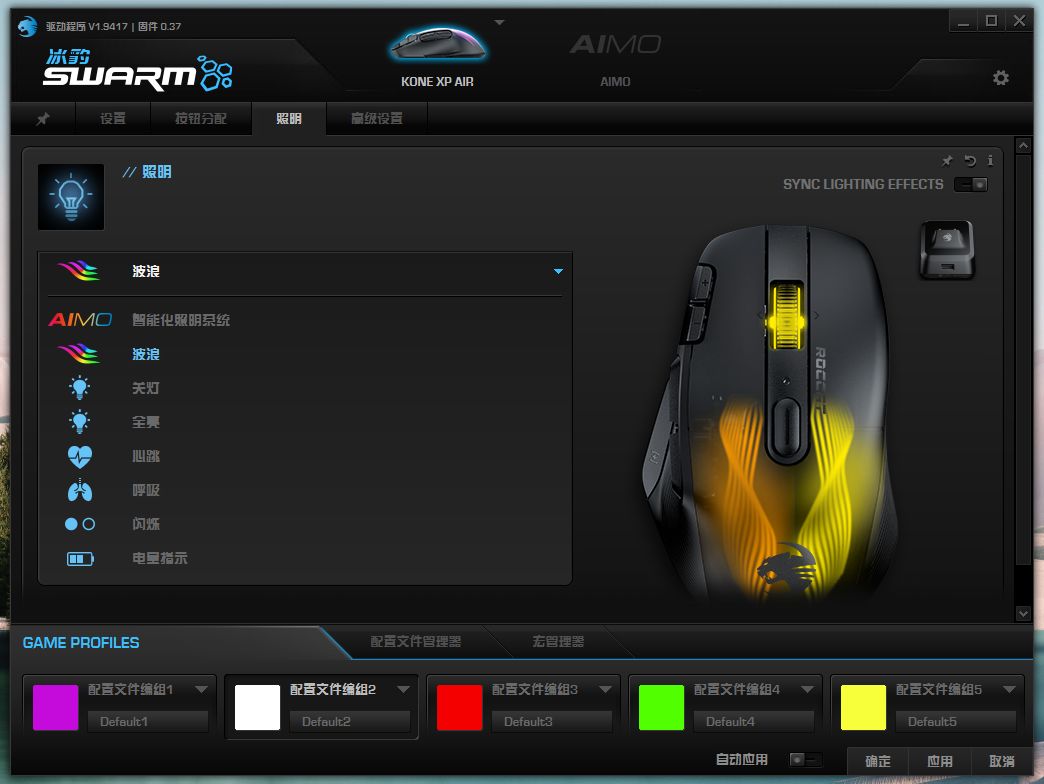Click the mouse scroll wheel lighting zone
The image size is (1044, 784).
click(x=786, y=316)
